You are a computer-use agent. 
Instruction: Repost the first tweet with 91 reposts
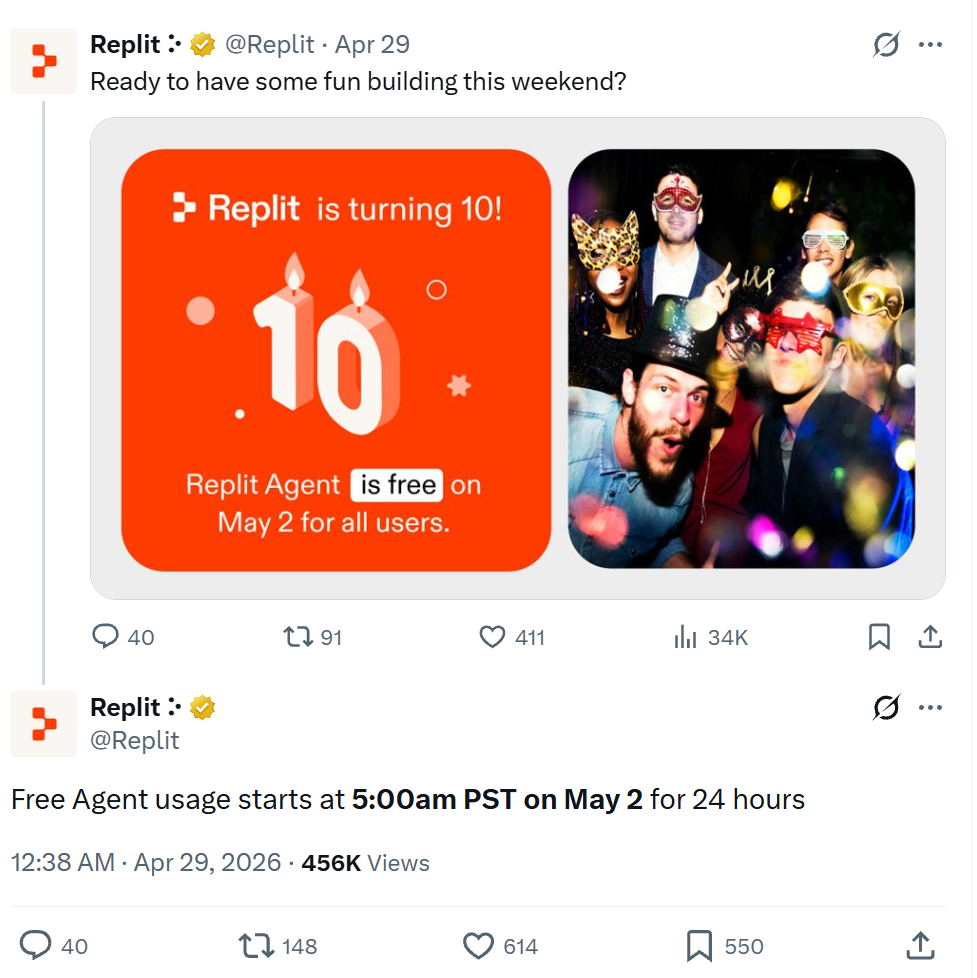pos(298,637)
